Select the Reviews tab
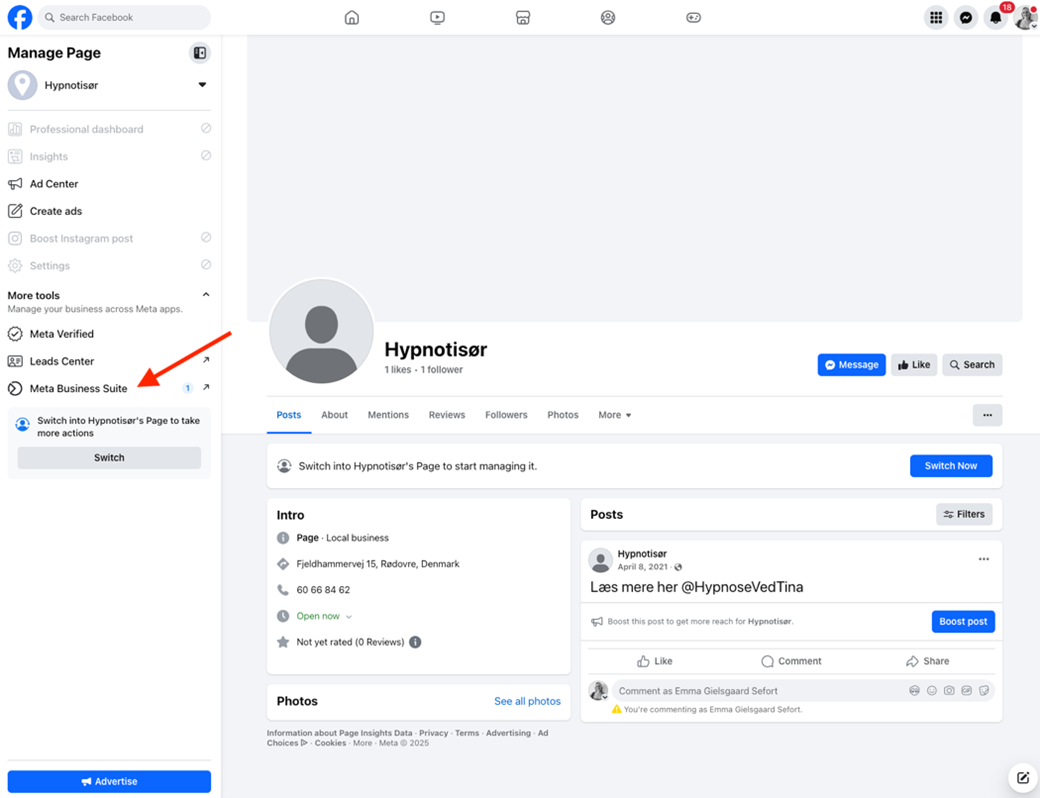 click(447, 415)
